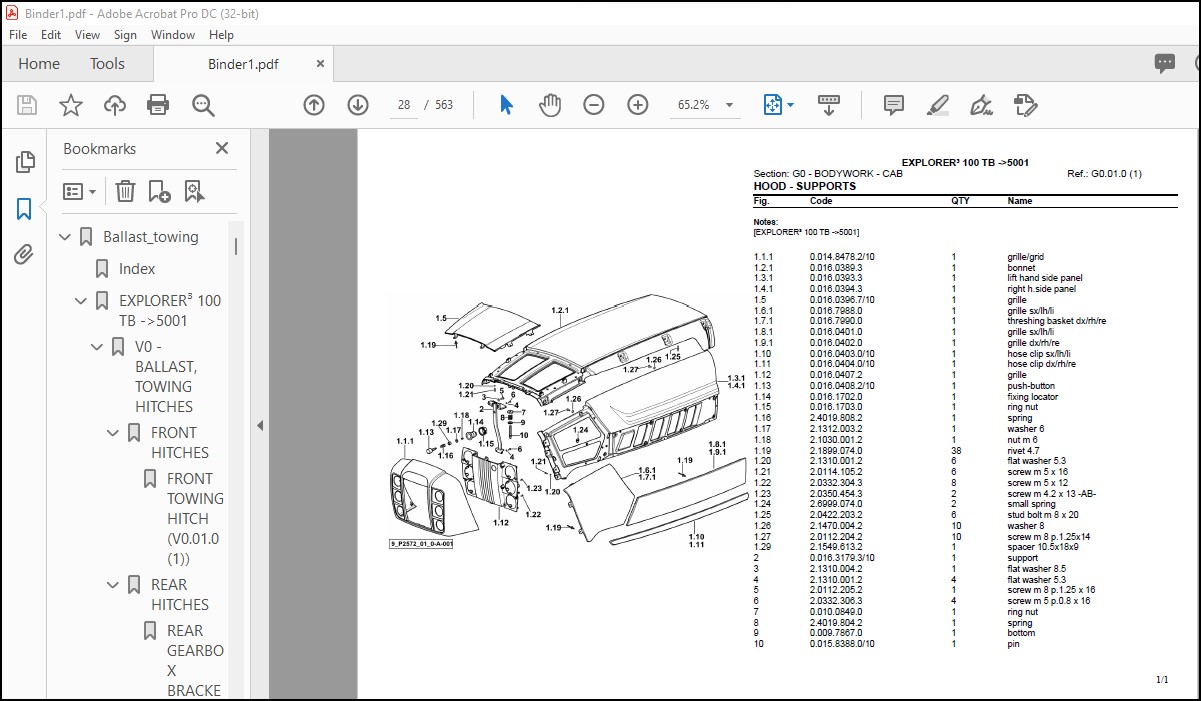
Task: Click the upload to cloud icon
Action: coord(115,105)
